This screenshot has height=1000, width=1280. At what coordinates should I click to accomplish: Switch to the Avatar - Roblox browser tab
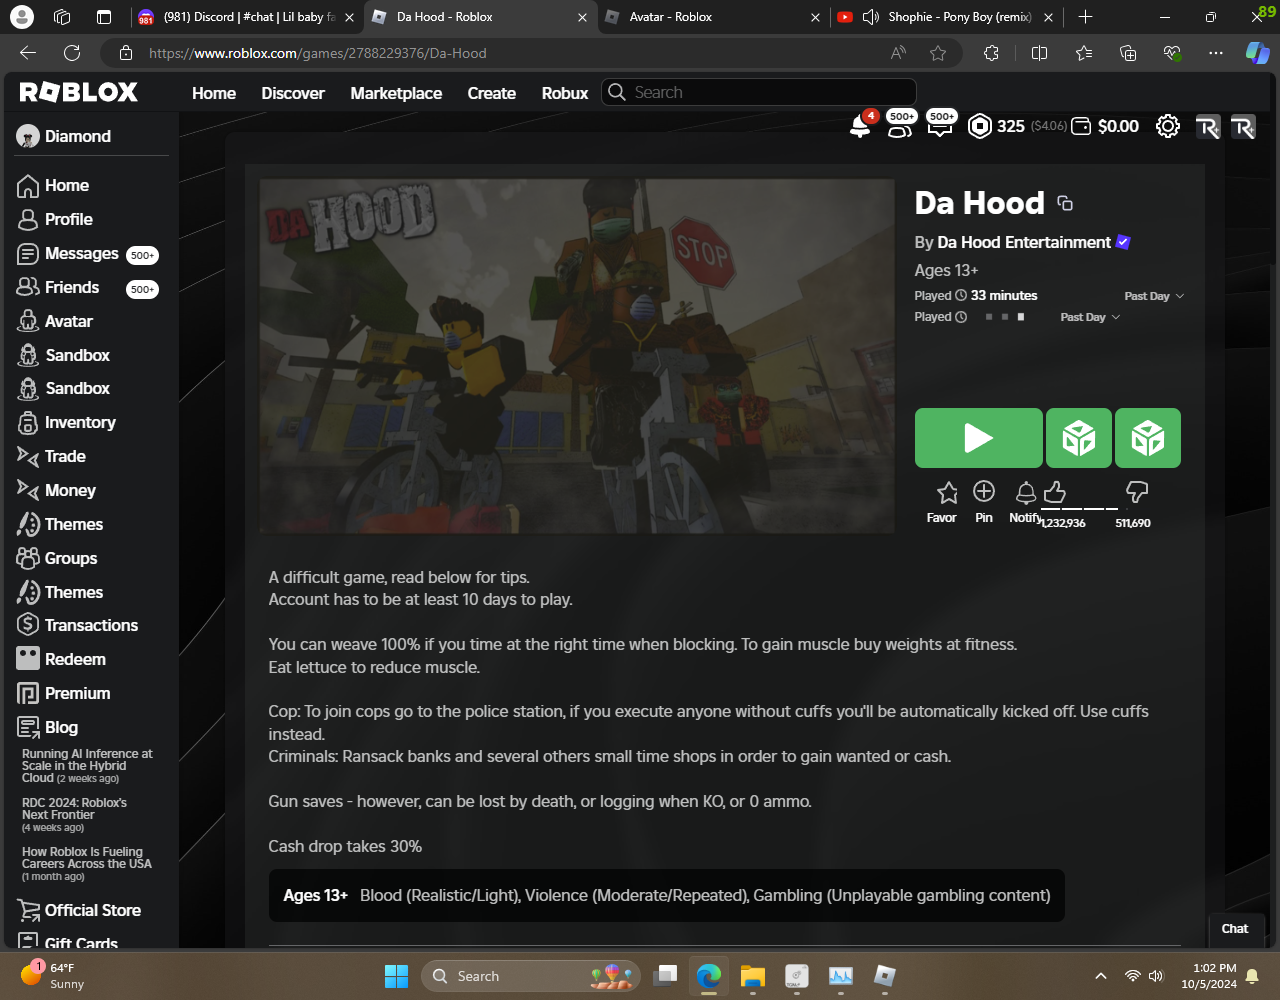pyautogui.click(x=712, y=17)
